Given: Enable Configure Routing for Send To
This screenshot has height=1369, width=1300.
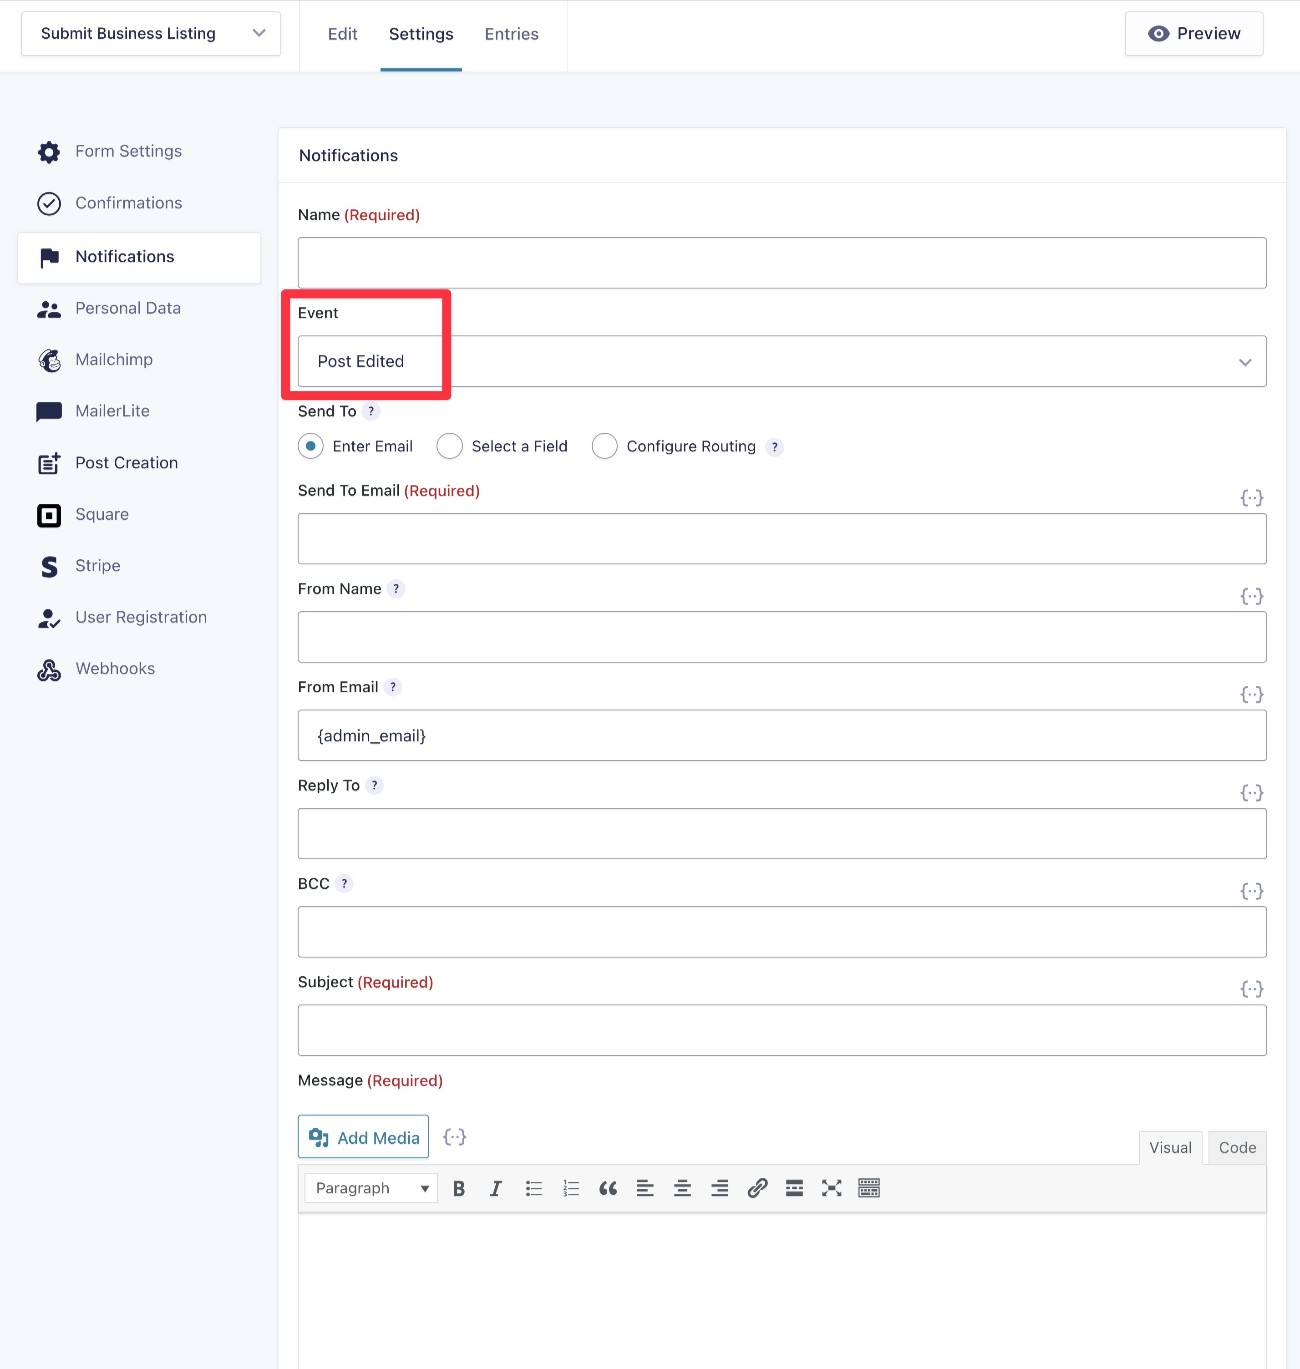Looking at the screenshot, I should tap(604, 446).
